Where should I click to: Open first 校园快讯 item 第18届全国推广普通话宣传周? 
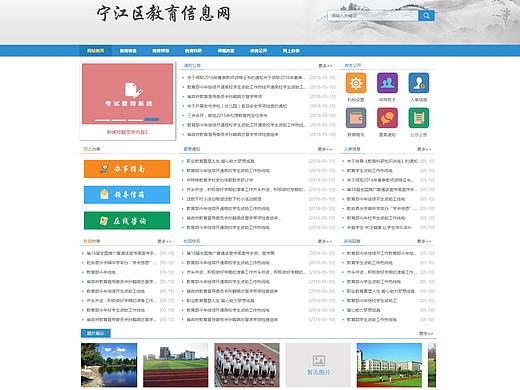(x=230, y=253)
